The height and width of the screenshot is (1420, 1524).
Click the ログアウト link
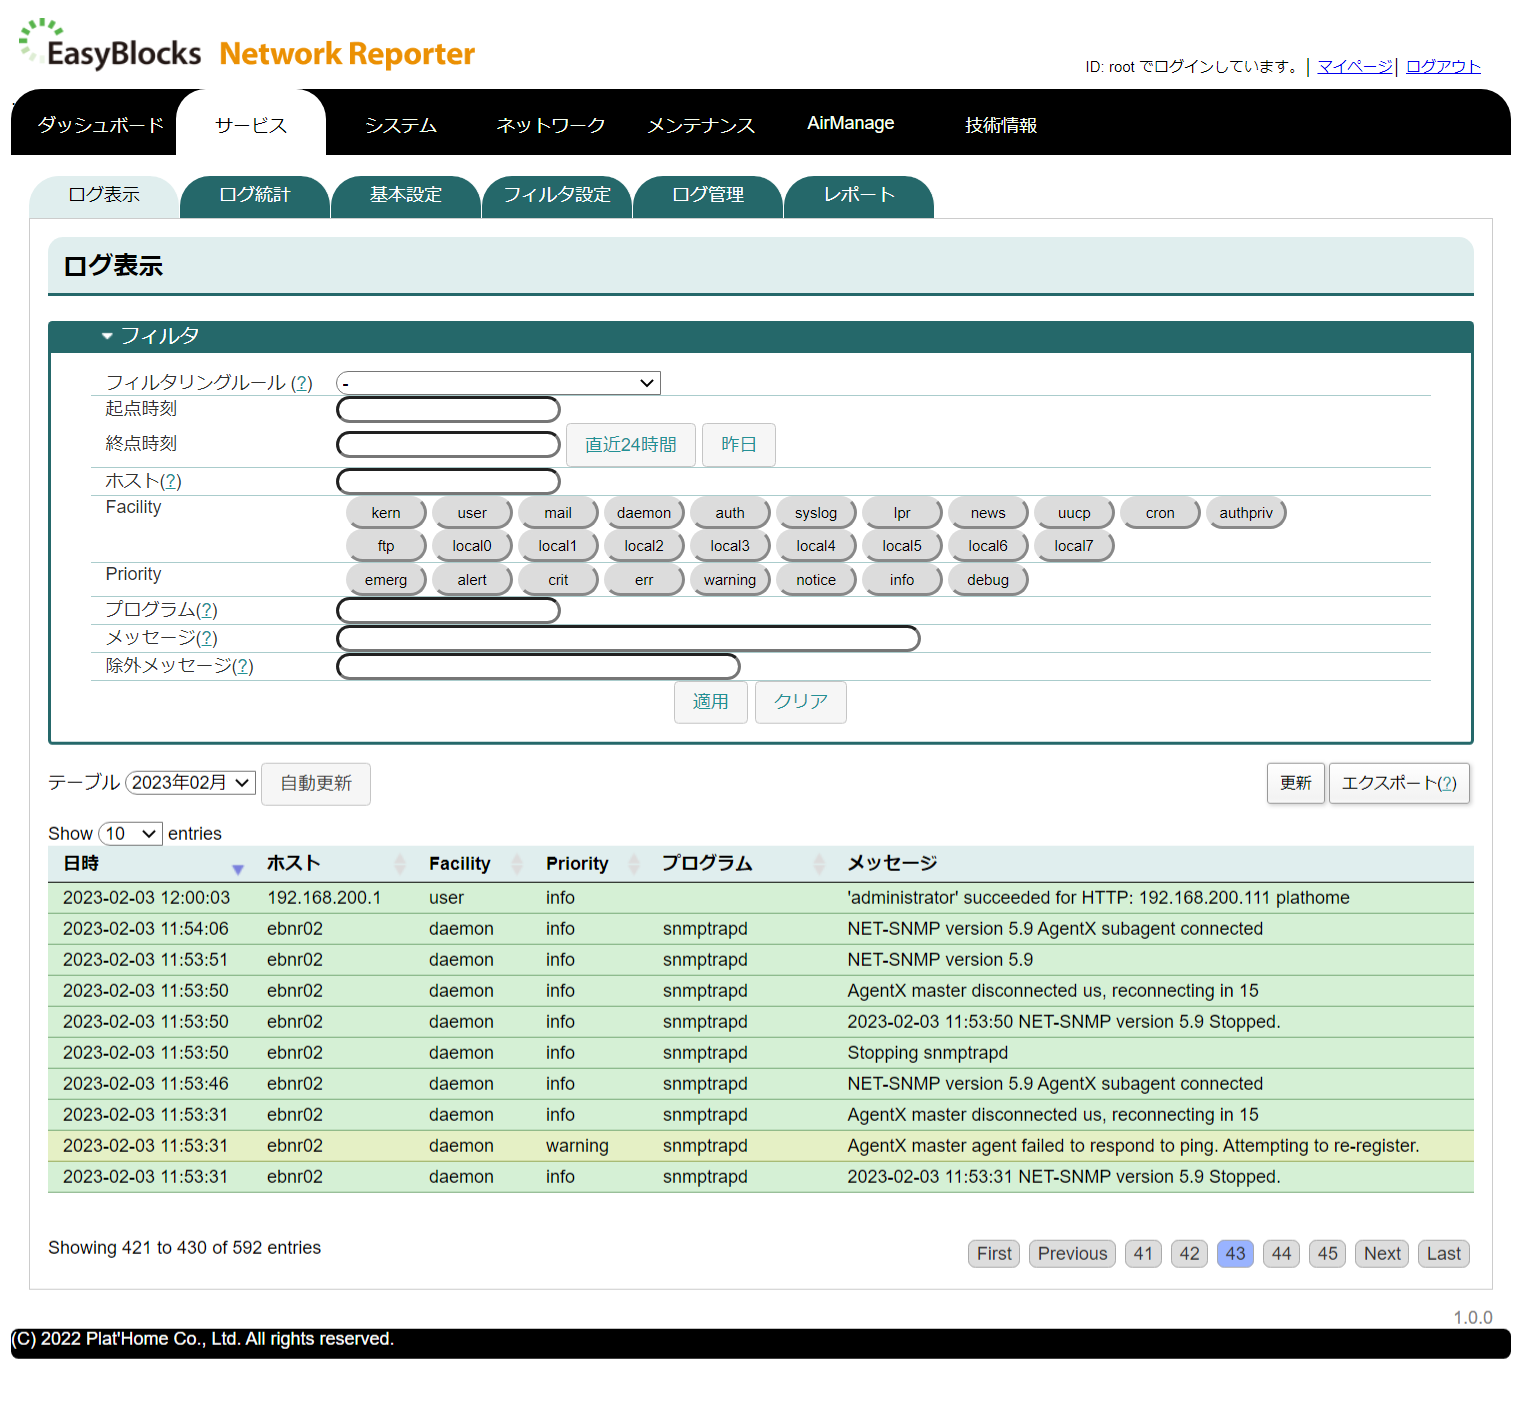(1443, 66)
